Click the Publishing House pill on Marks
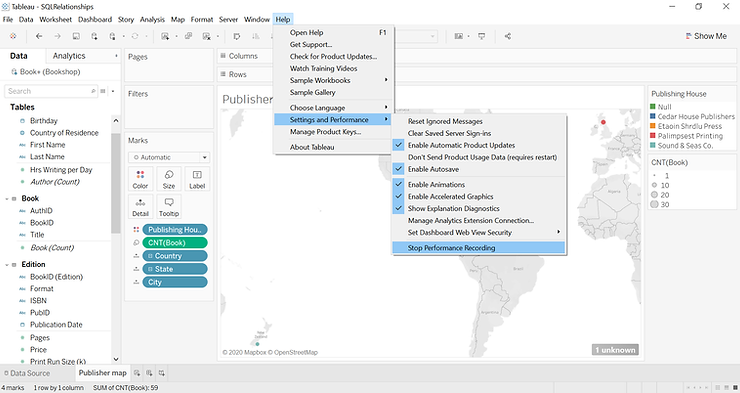This screenshot has height=393, width=740. click(x=175, y=230)
